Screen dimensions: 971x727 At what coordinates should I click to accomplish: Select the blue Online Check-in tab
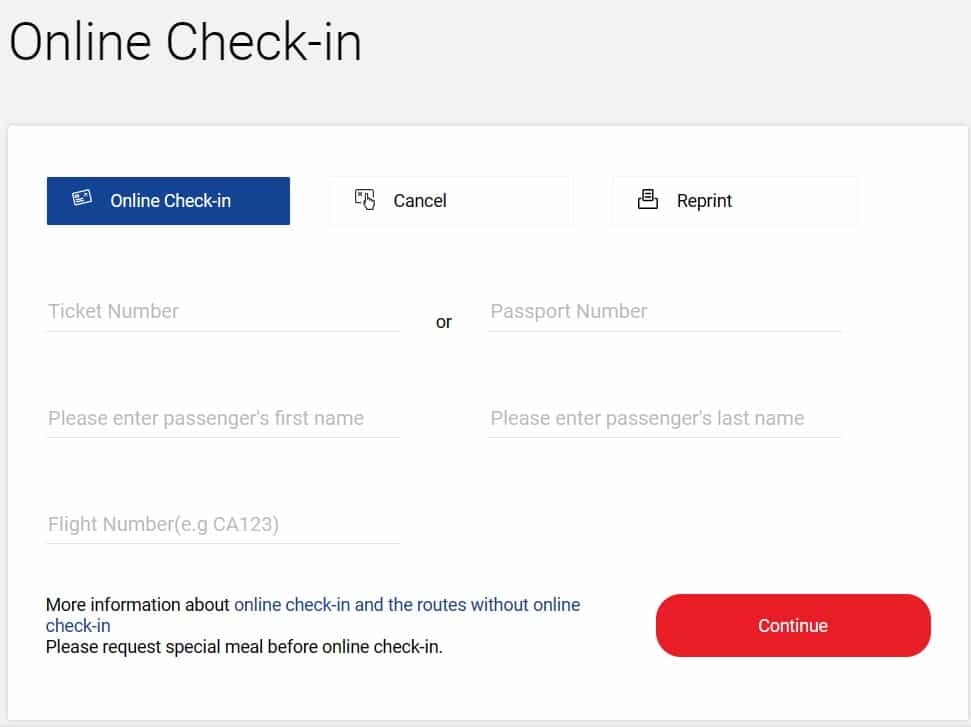pyautogui.click(x=168, y=201)
